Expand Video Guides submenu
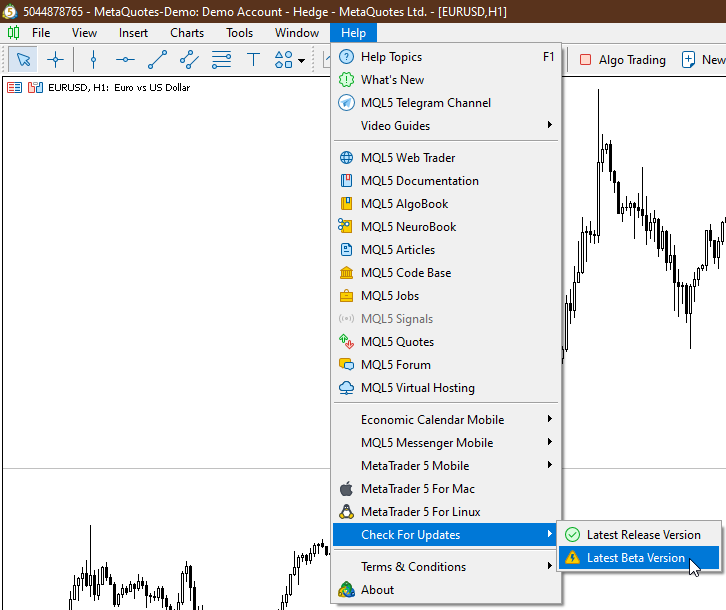The image size is (726, 610). [446, 126]
